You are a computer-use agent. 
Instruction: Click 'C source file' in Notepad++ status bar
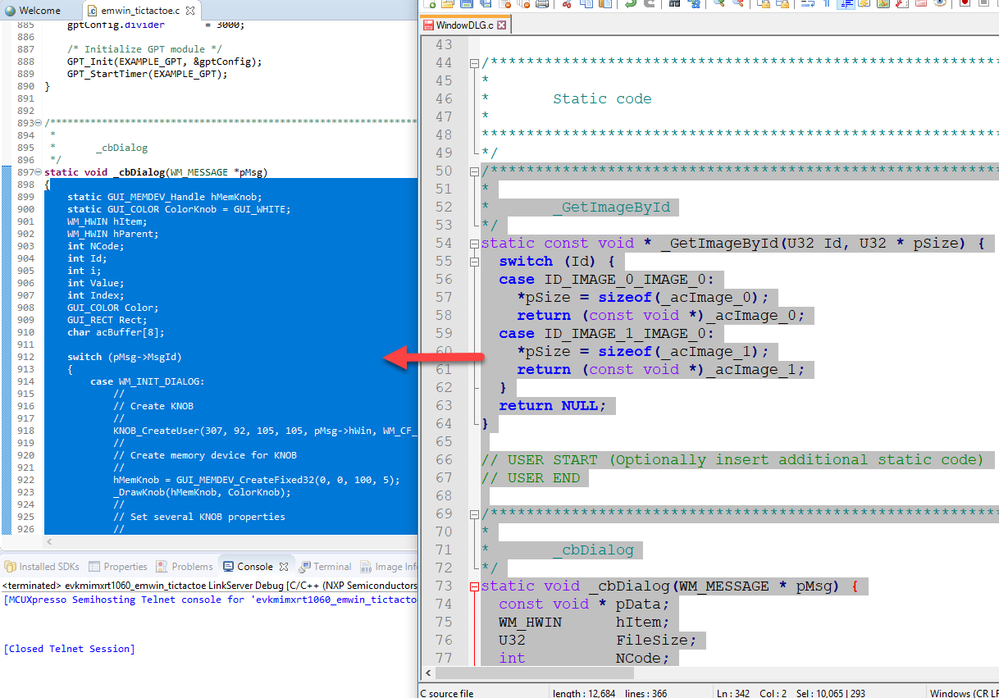[x=447, y=693]
